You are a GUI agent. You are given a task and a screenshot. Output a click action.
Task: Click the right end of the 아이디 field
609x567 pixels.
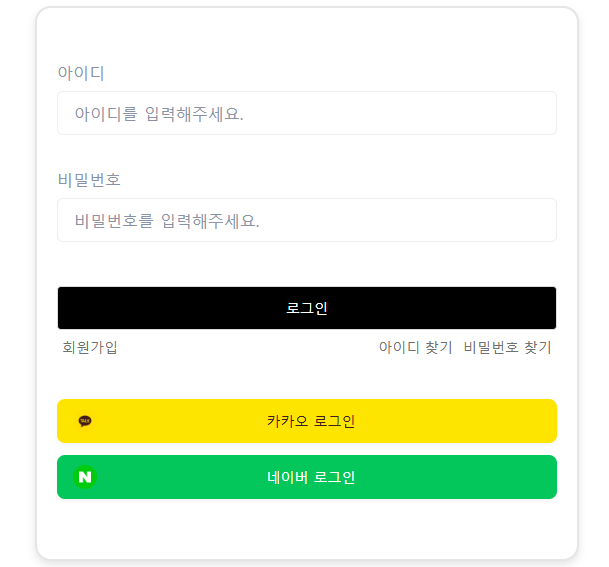545,113
